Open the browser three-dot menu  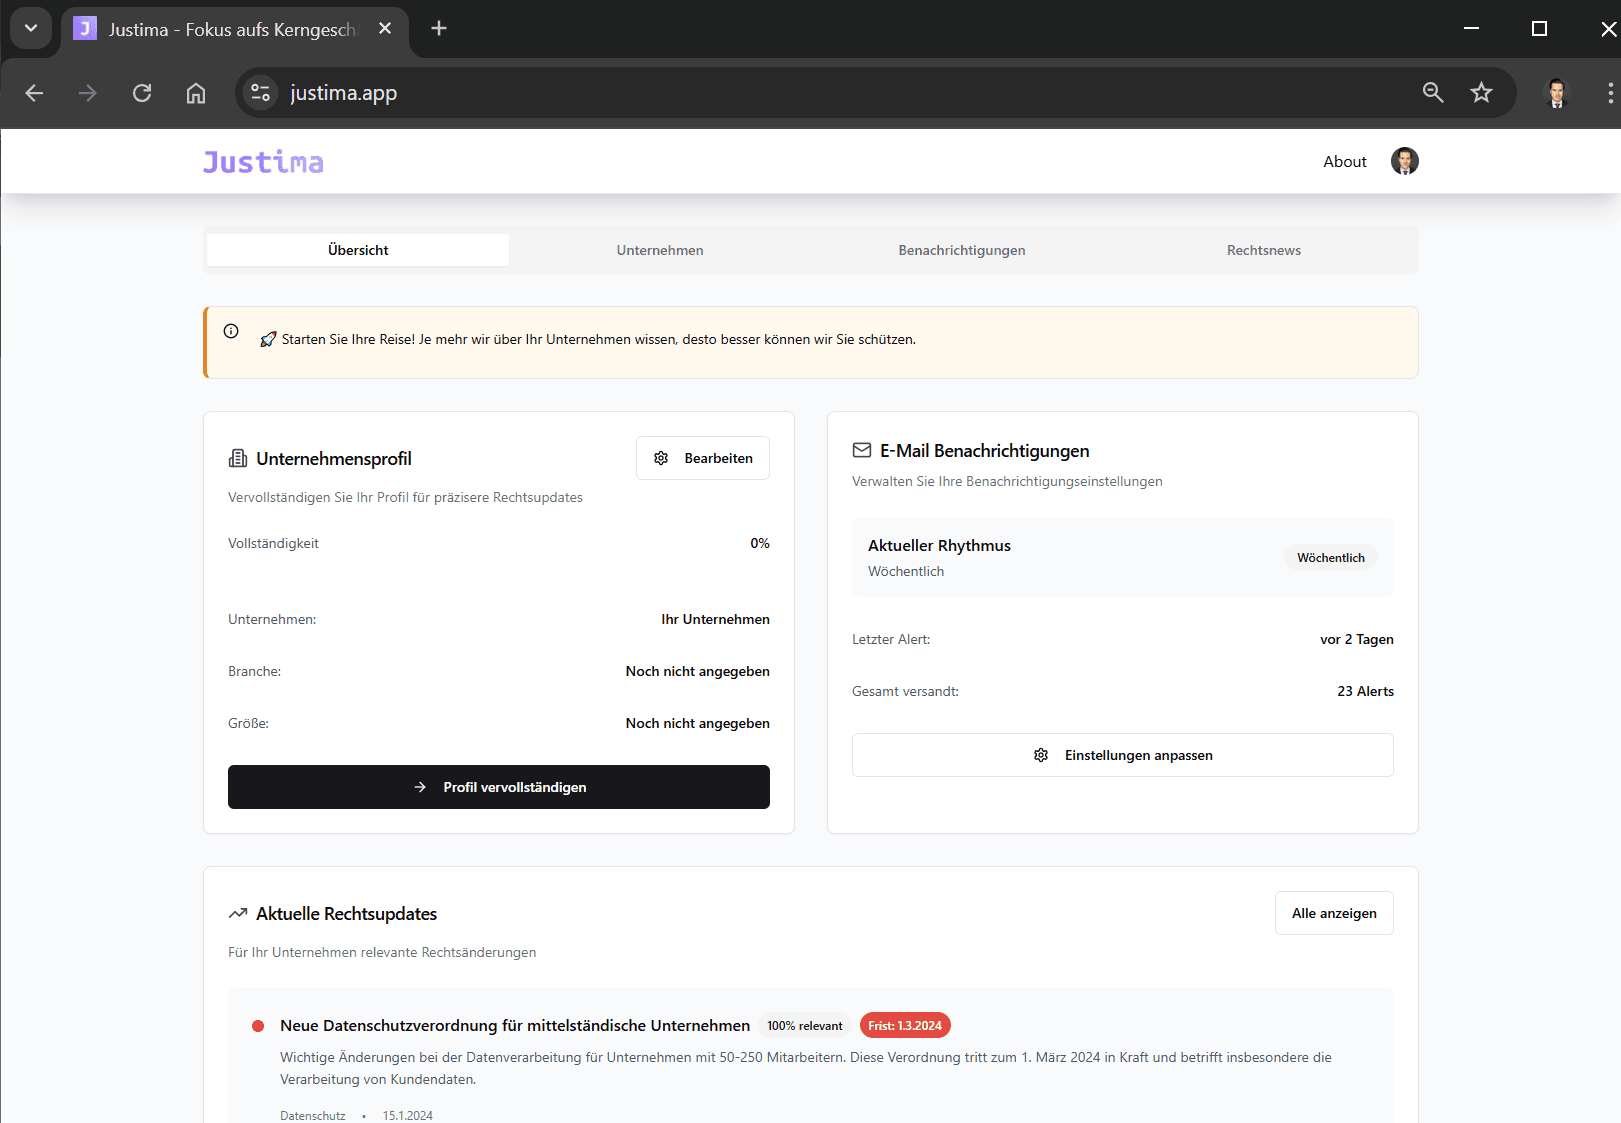[x=1609, y=93]
